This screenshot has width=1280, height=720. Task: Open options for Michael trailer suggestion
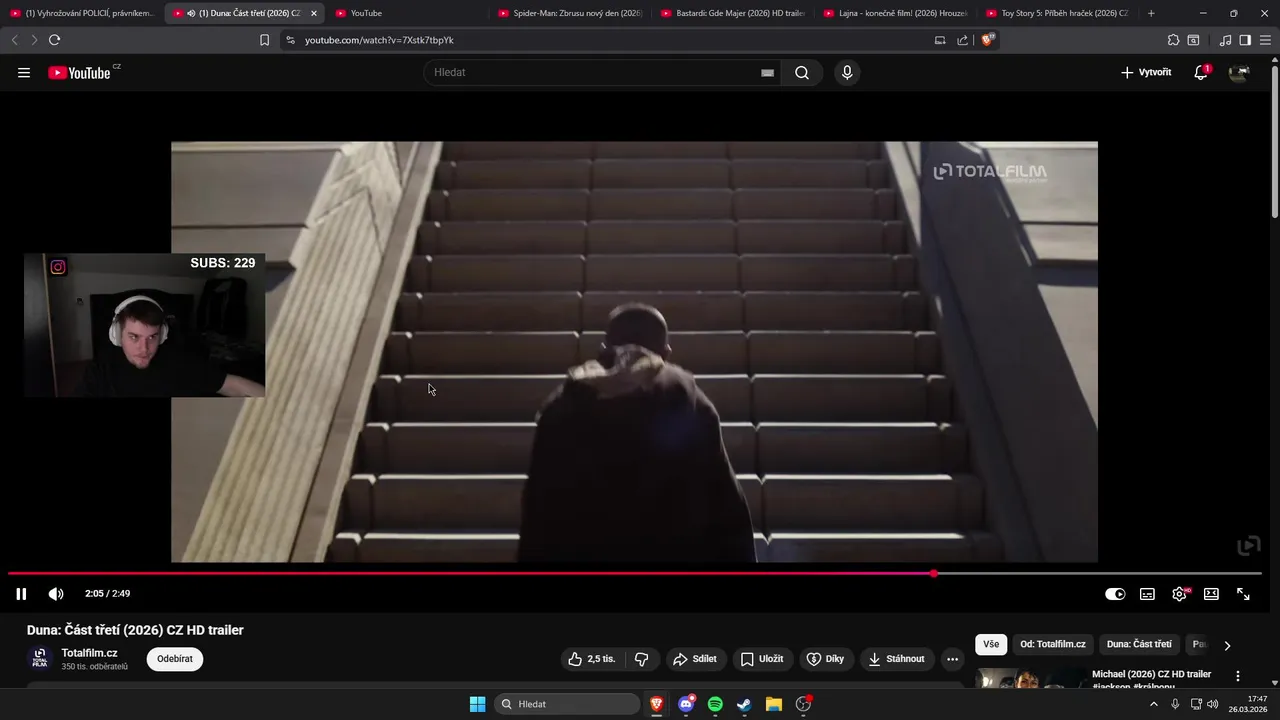[x=1238, y=676]
